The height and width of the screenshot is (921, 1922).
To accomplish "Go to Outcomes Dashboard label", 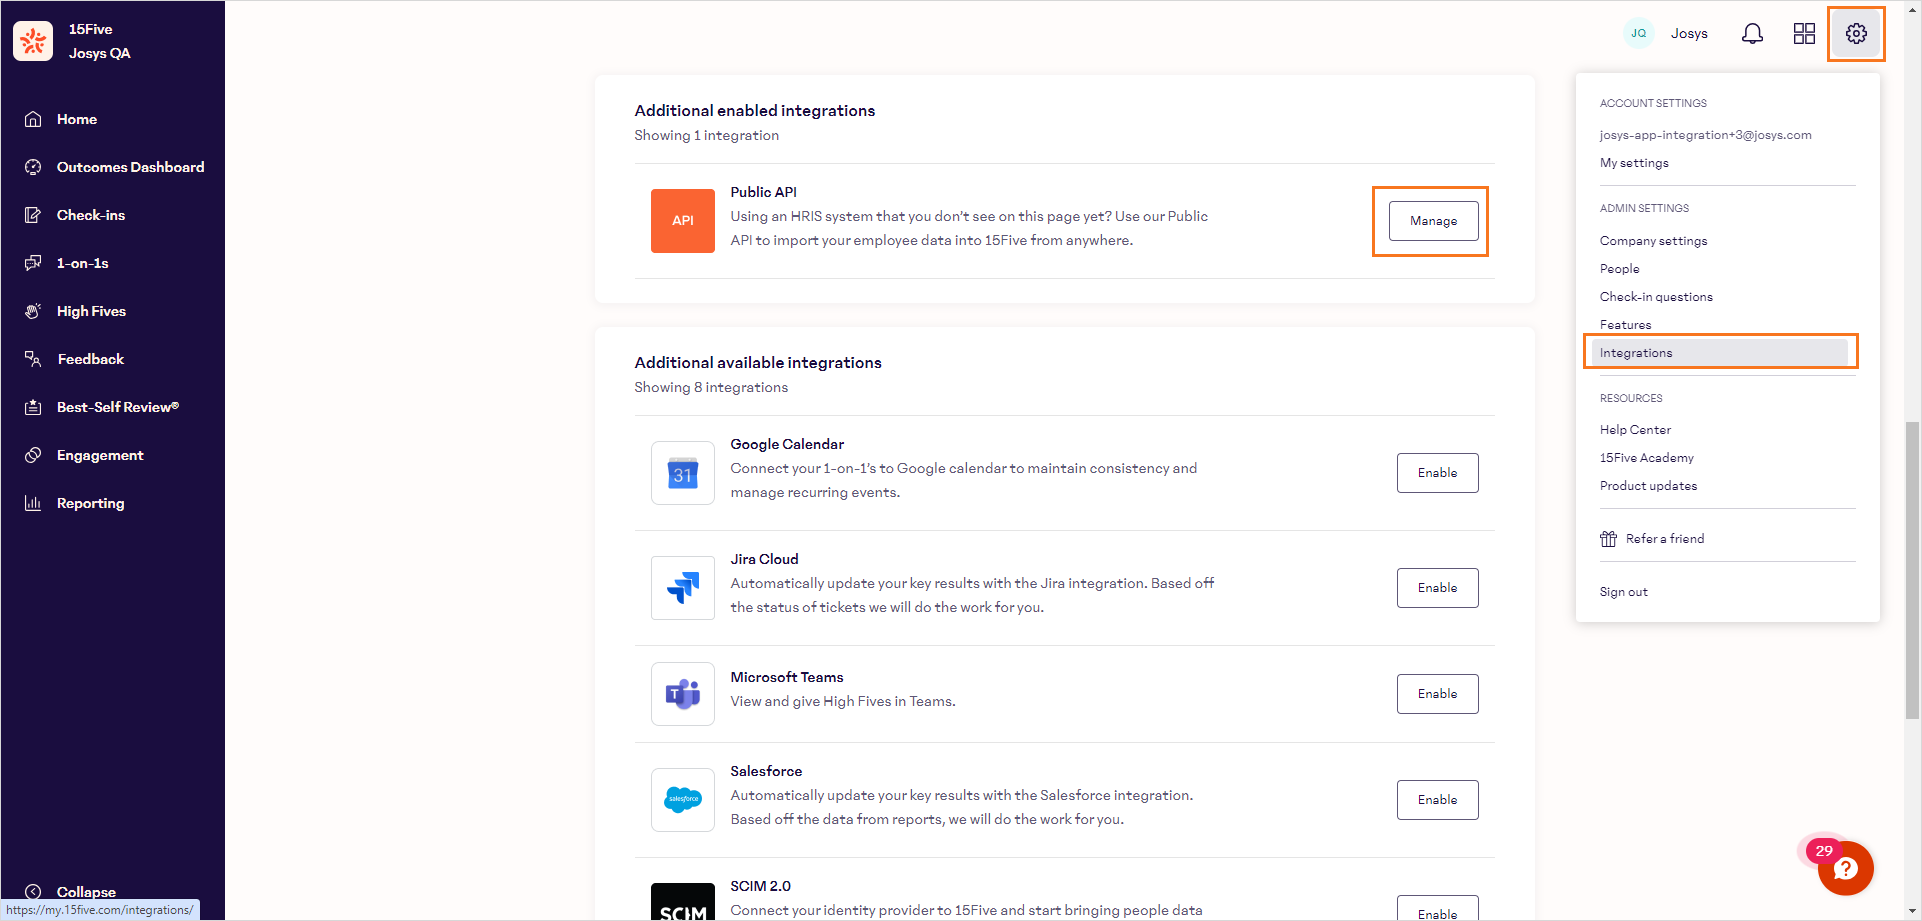I will click(130, 167).
